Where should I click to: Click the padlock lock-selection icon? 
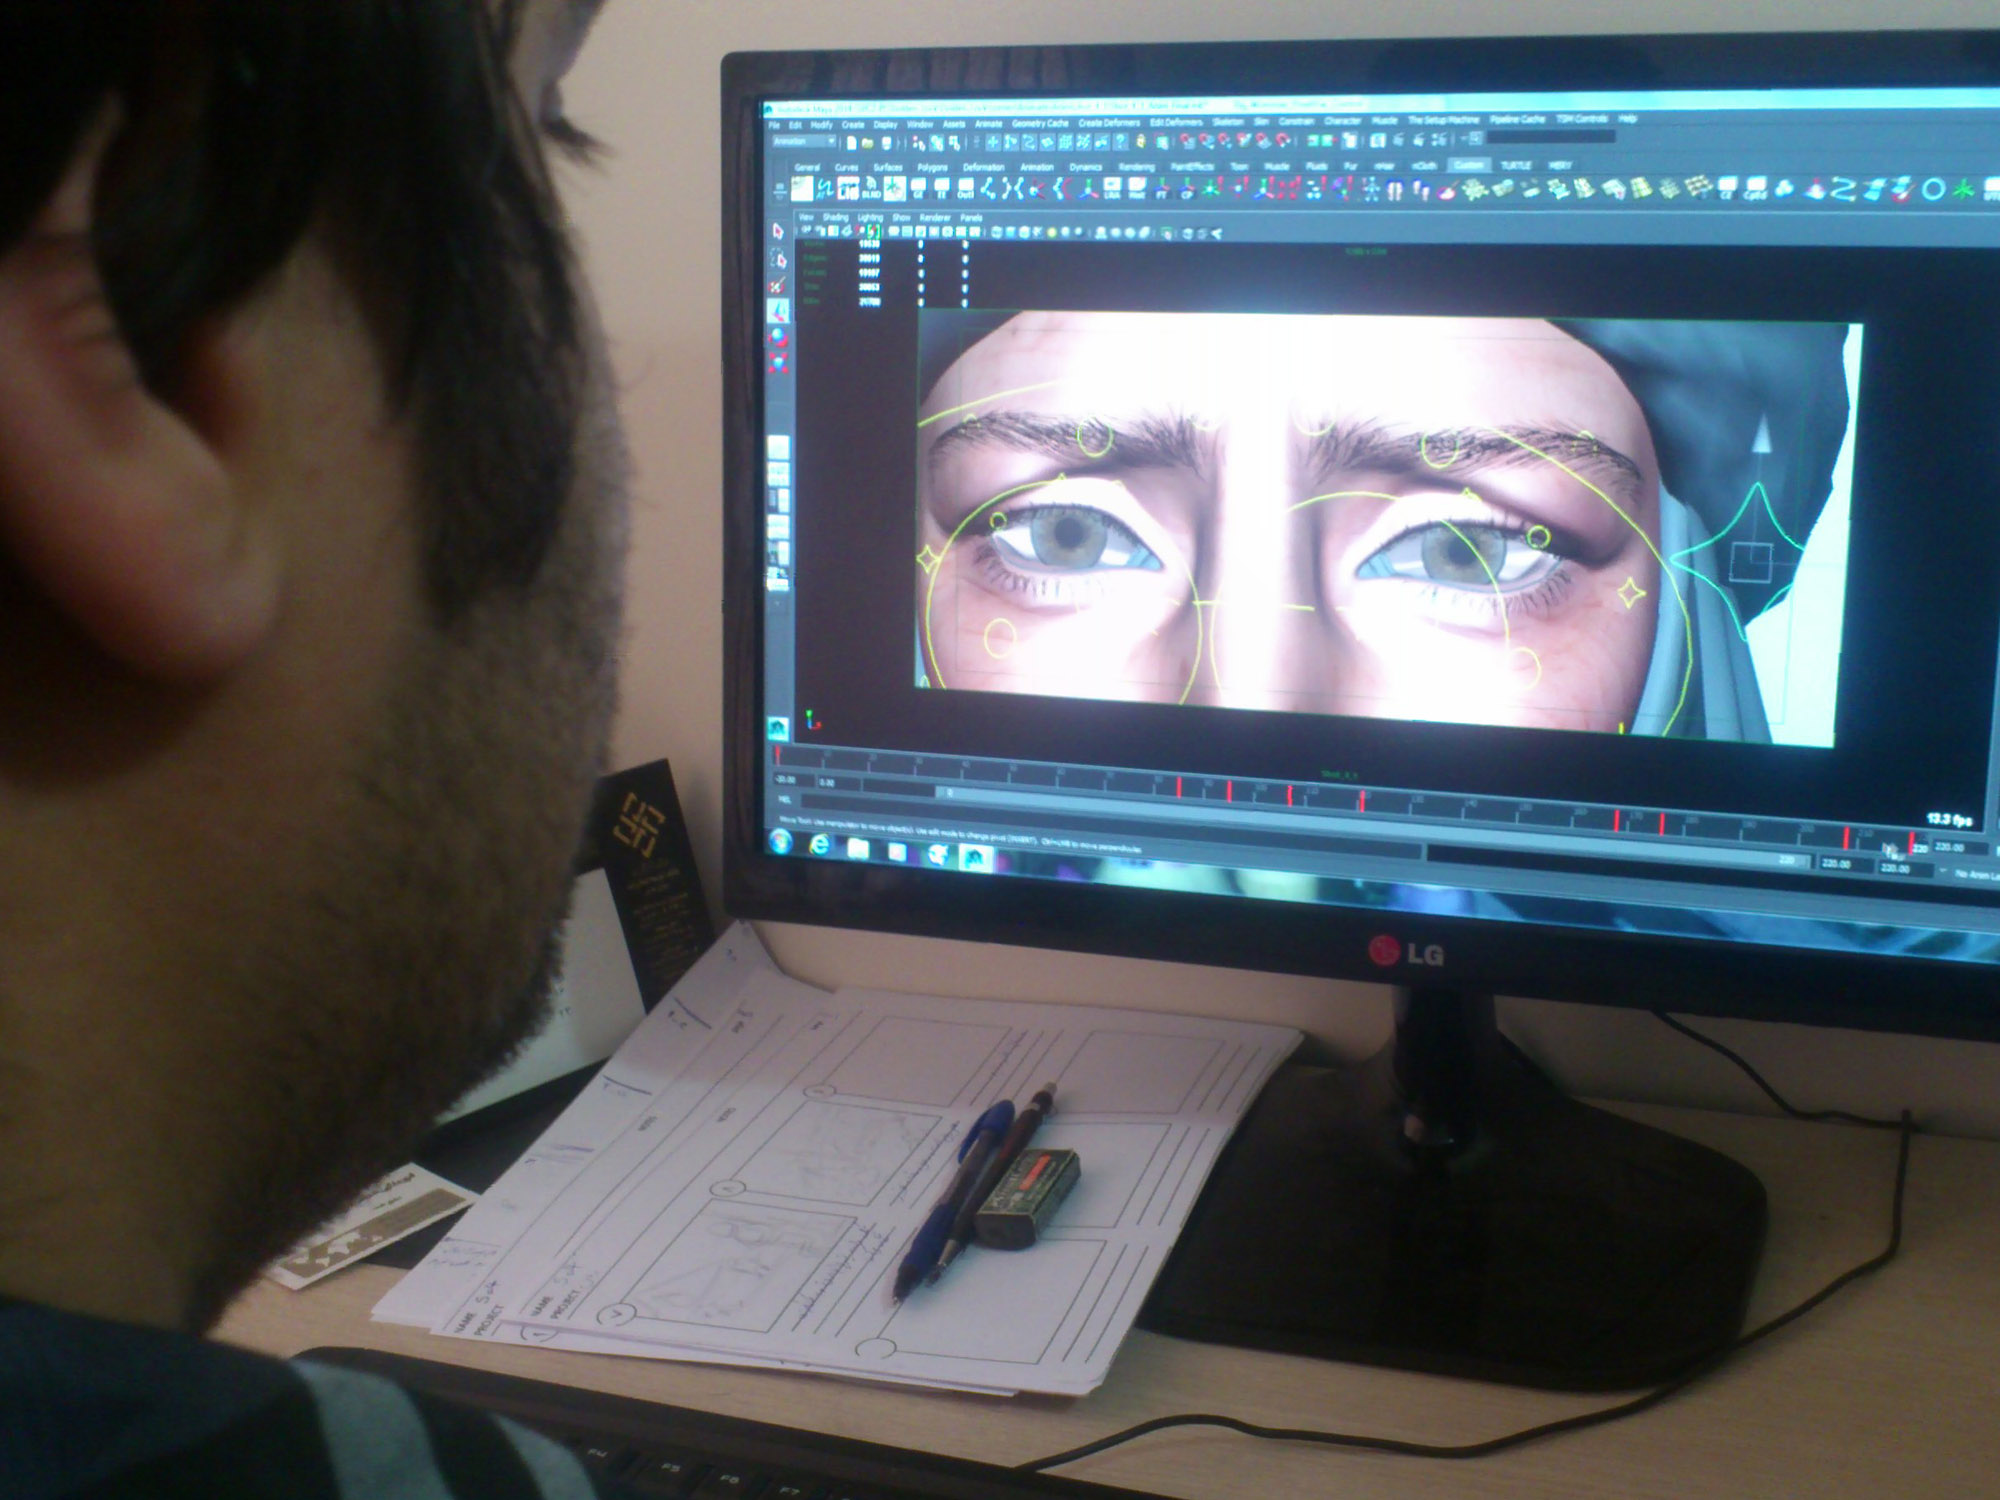pos(1141,141)
